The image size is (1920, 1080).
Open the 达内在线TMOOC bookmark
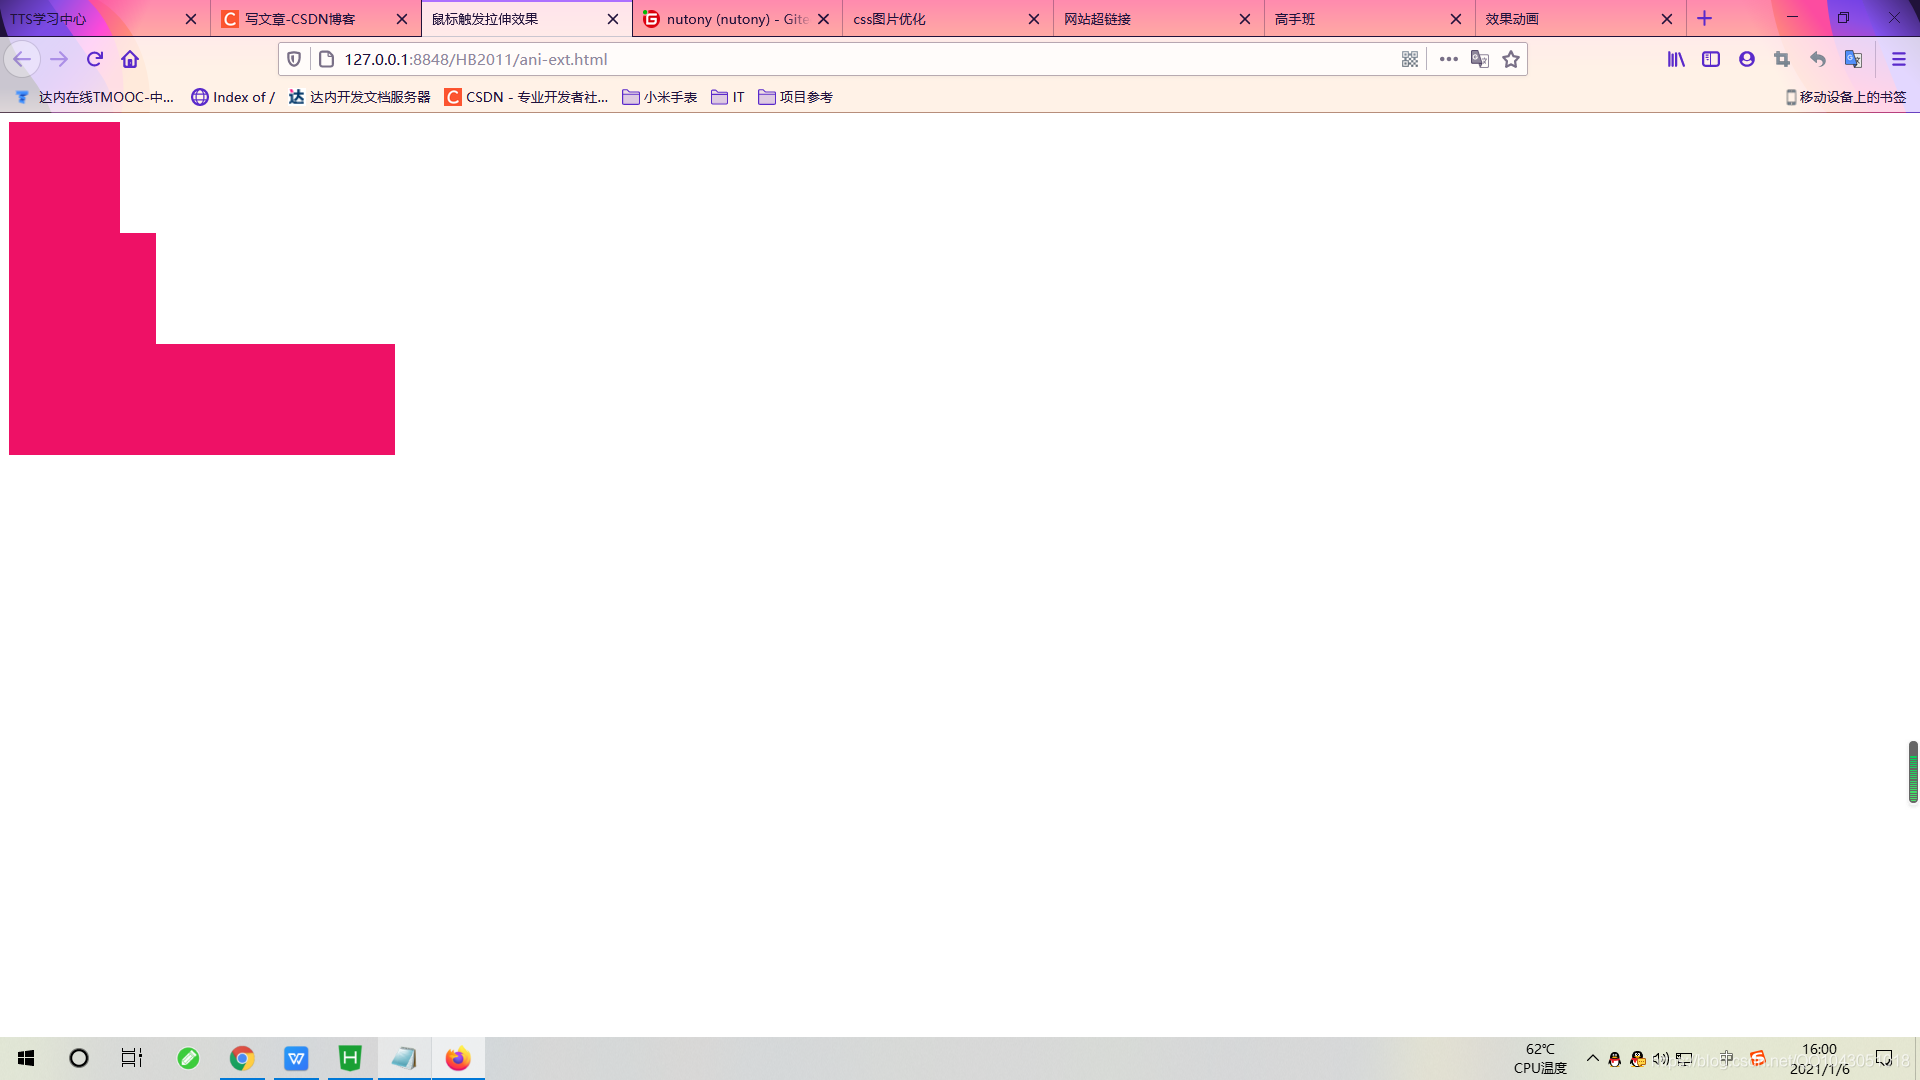(95, 97)
